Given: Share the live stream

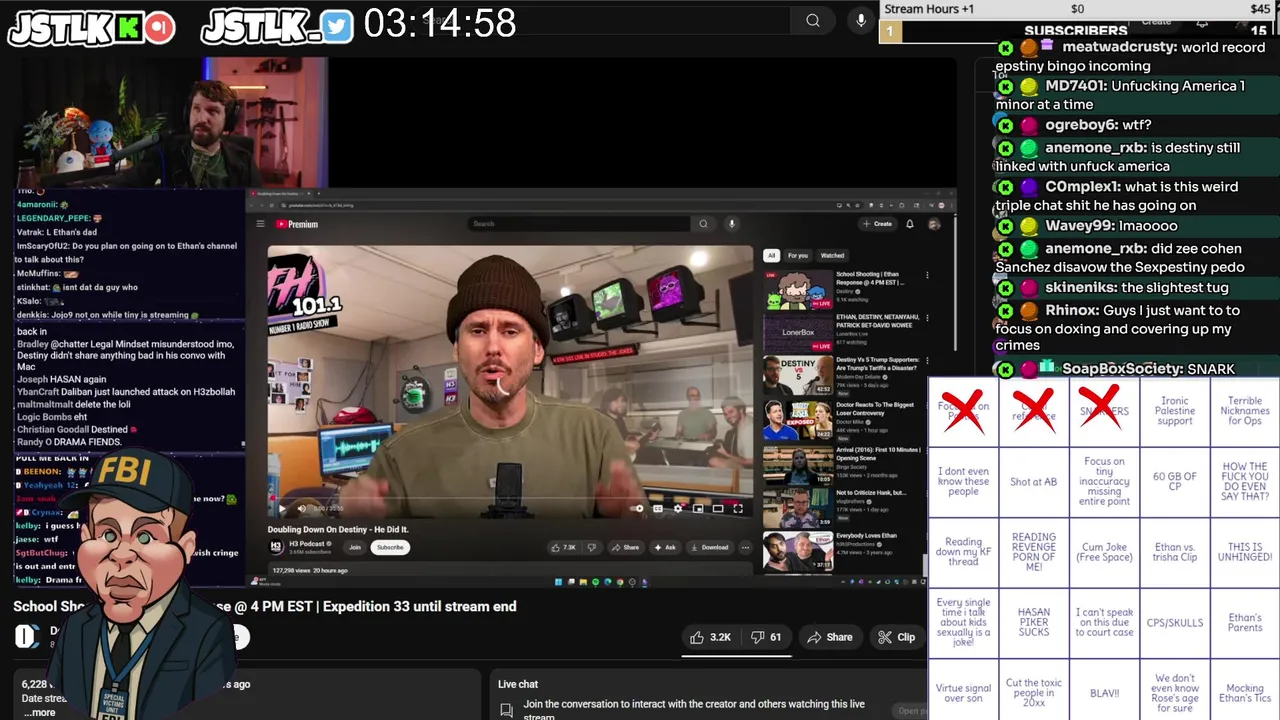Looking at the screenshot, I should (830, 637).
